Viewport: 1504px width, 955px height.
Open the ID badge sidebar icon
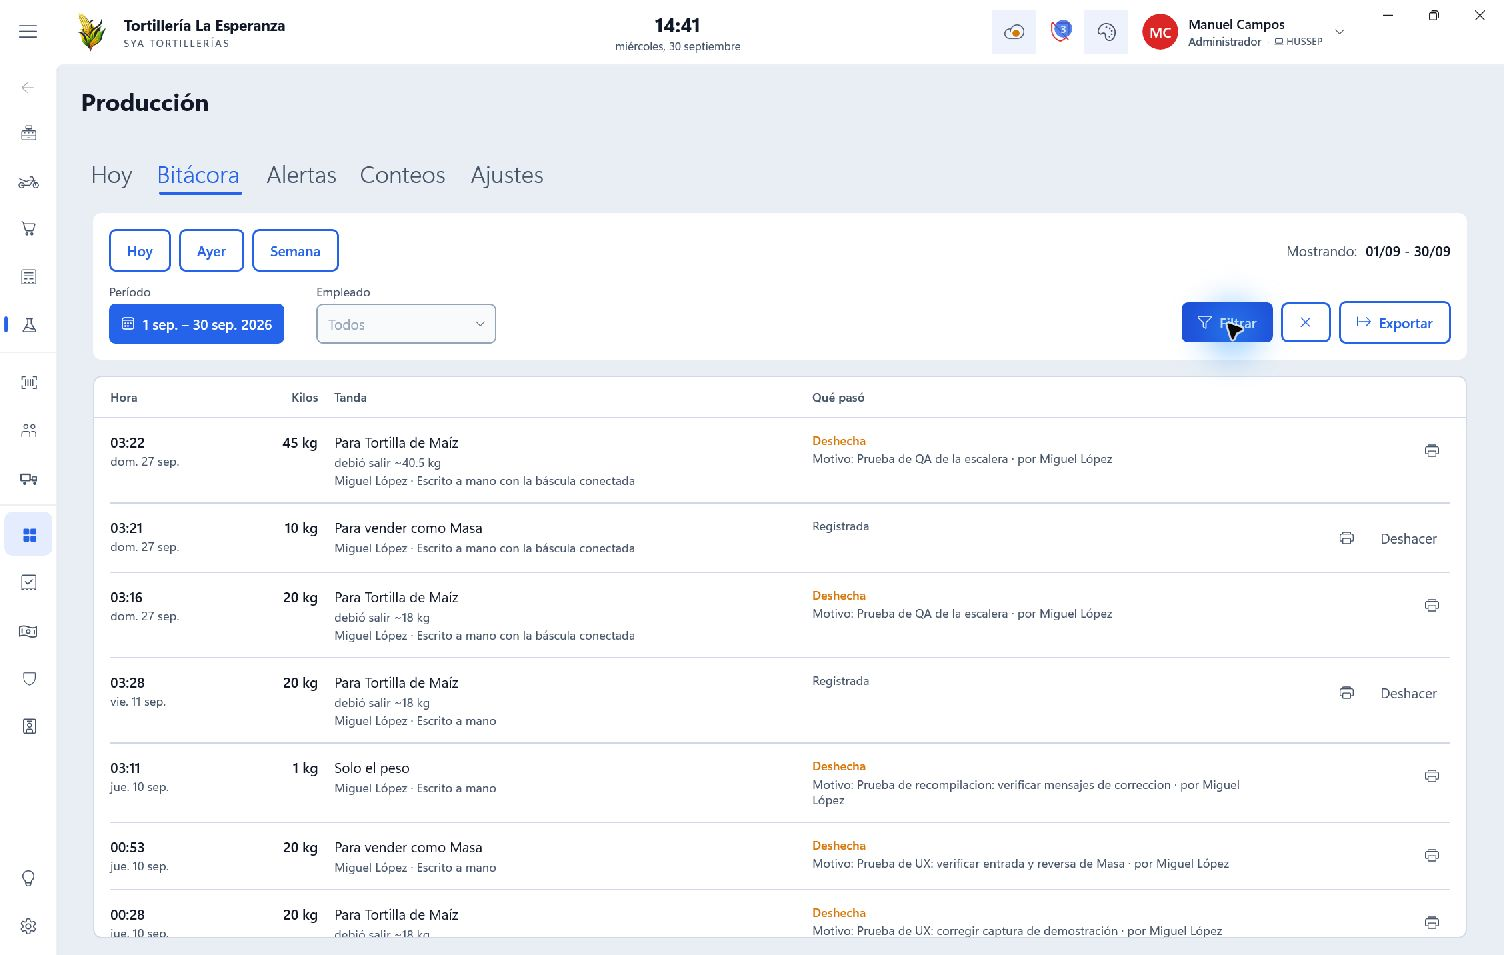click(x=29, y=727)
